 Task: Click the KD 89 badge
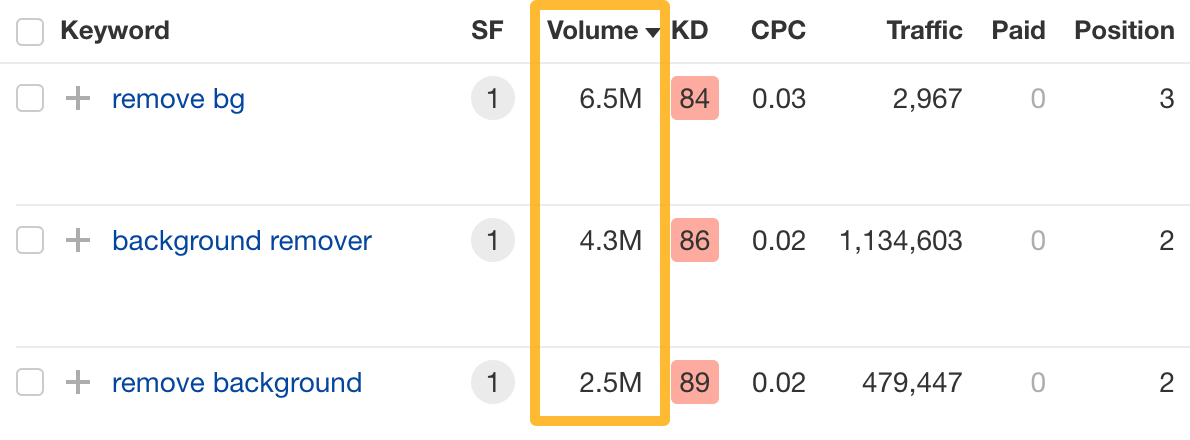695,383
